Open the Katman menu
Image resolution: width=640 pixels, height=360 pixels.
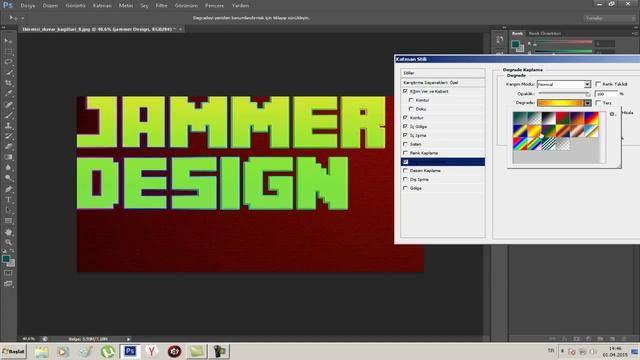point(102,6)
